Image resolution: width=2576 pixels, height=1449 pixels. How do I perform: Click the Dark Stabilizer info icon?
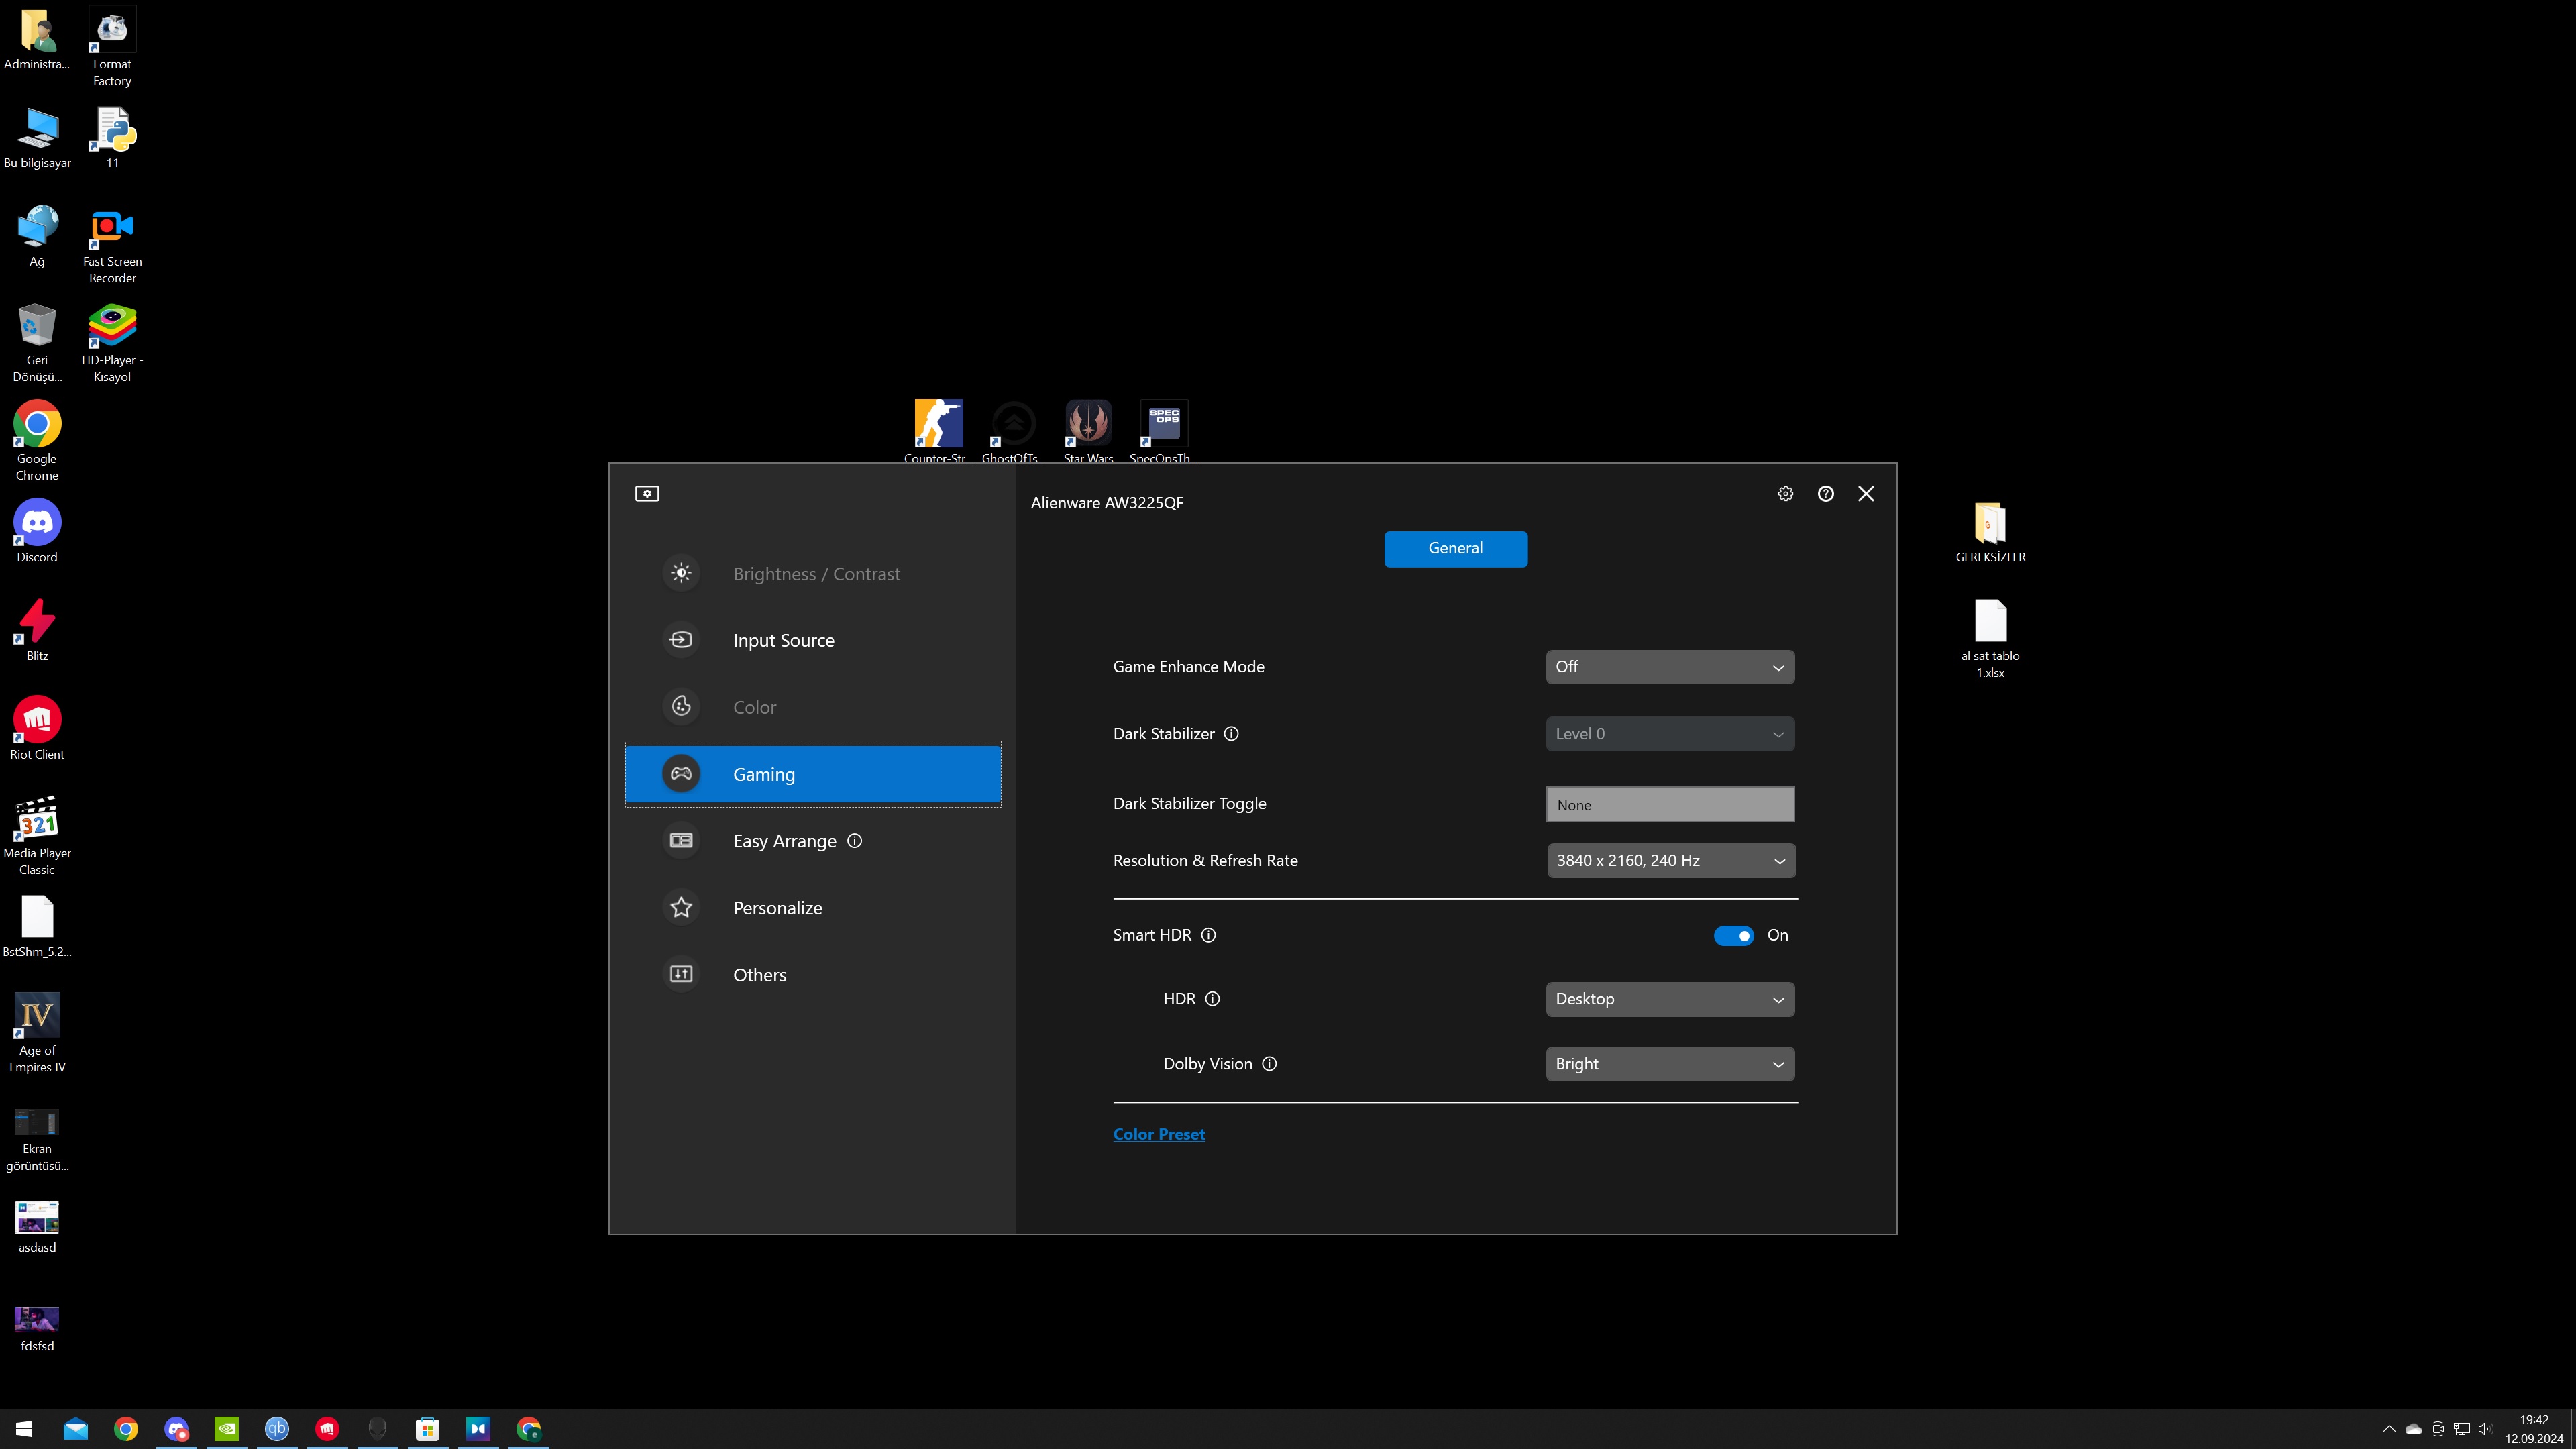click(x=1231, y=734)
